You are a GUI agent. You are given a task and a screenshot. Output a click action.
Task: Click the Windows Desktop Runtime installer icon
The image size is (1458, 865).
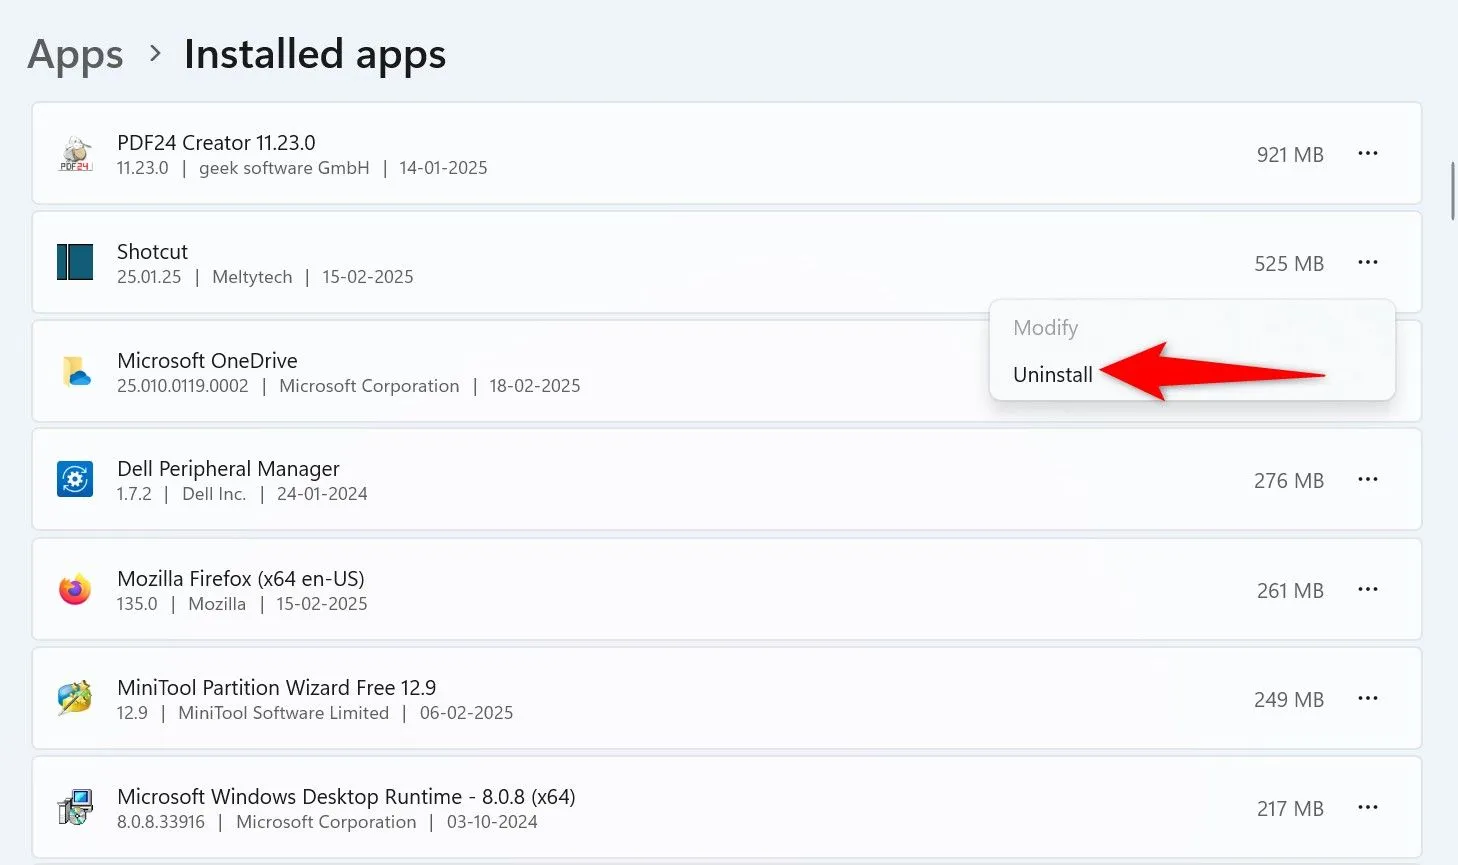coord(75,807)
